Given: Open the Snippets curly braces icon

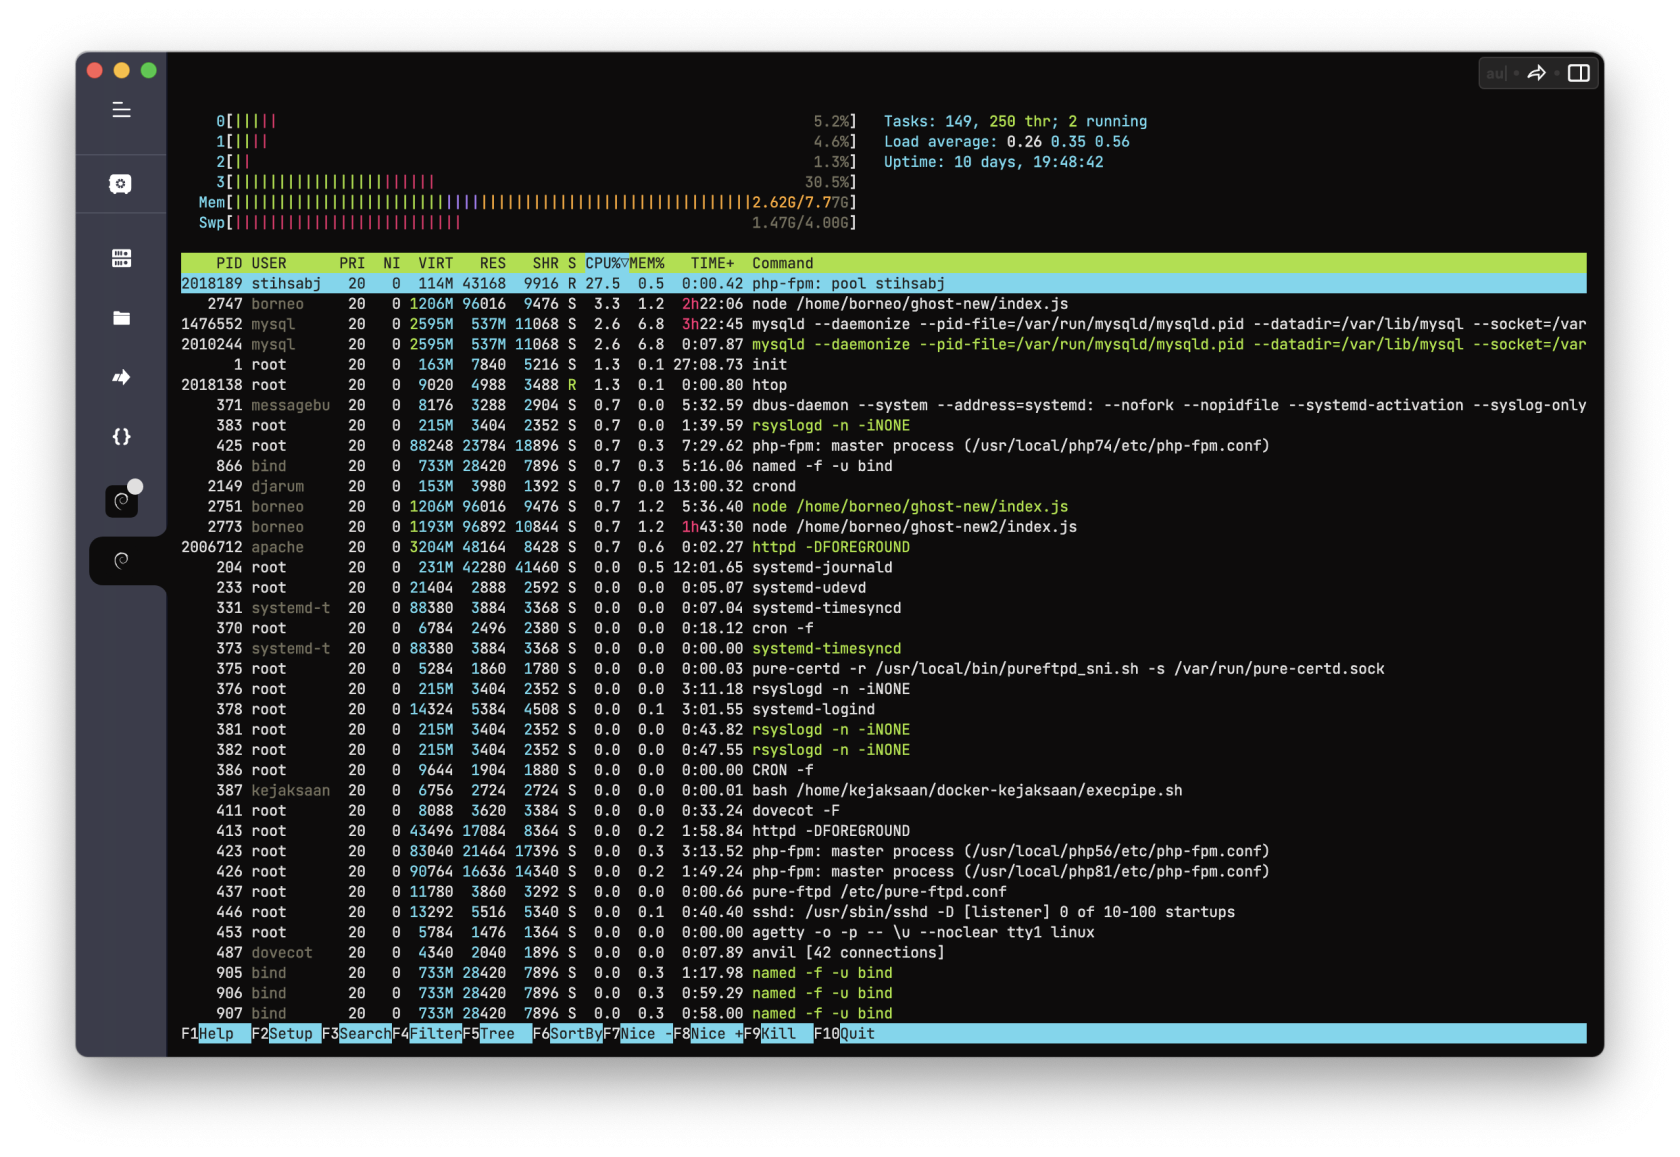Looking at the screenshot, I should (x=121, y=436).
